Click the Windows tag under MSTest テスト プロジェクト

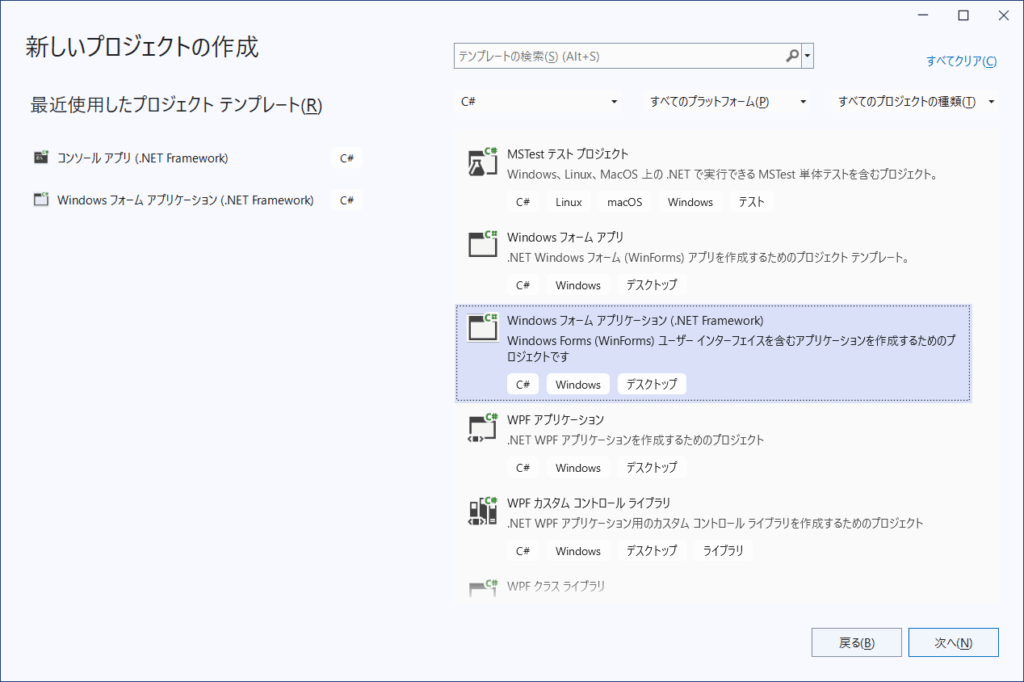click(690, 202)
